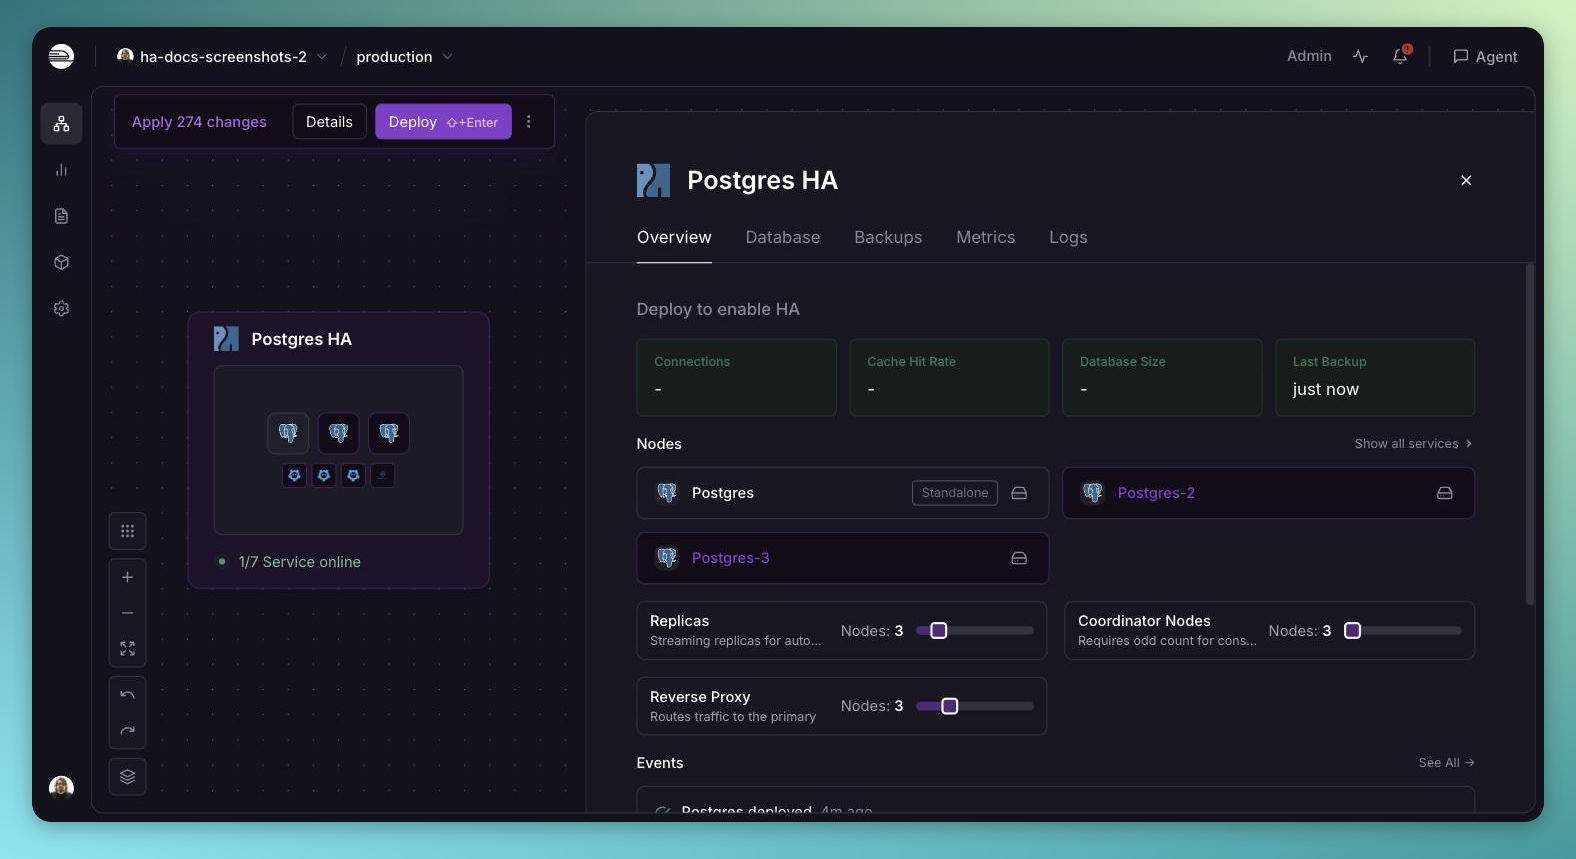Open the architecture canvas sidebar icon
1576x859 pixels.
point(61,124)
